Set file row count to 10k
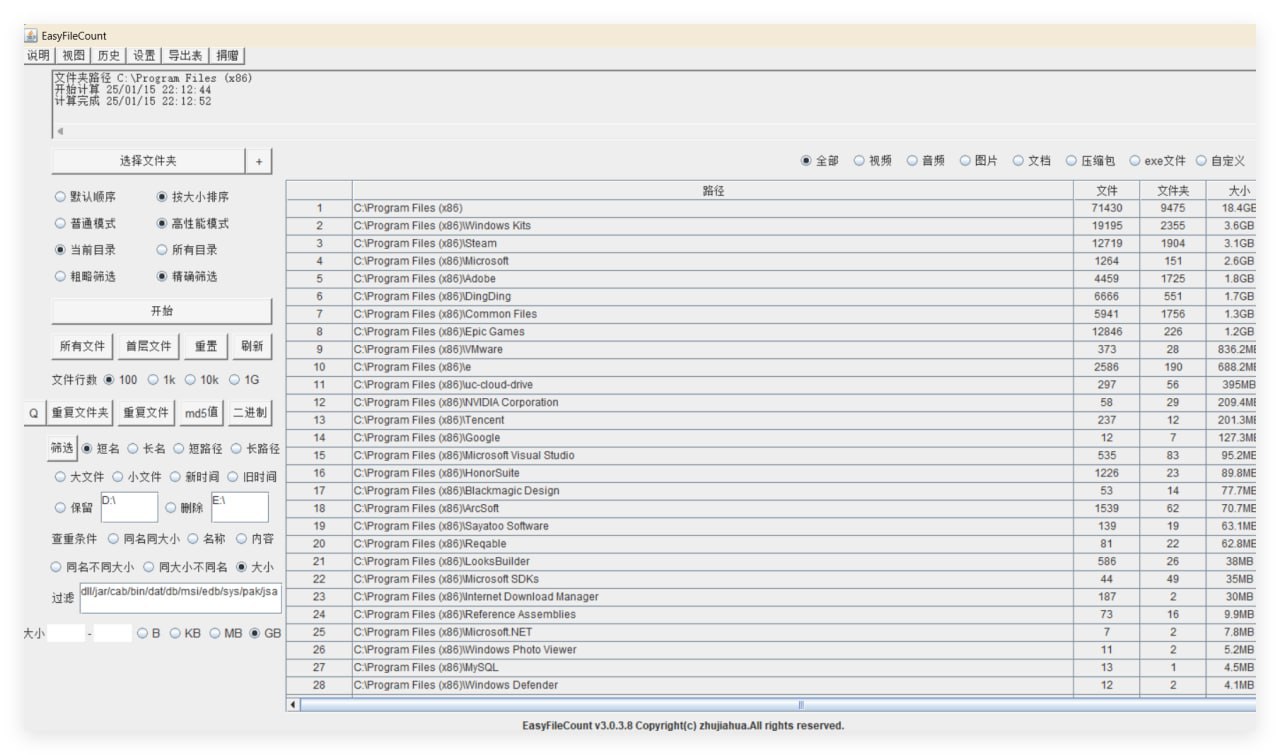Screen dimensions: 1280x755 point(197,380)
